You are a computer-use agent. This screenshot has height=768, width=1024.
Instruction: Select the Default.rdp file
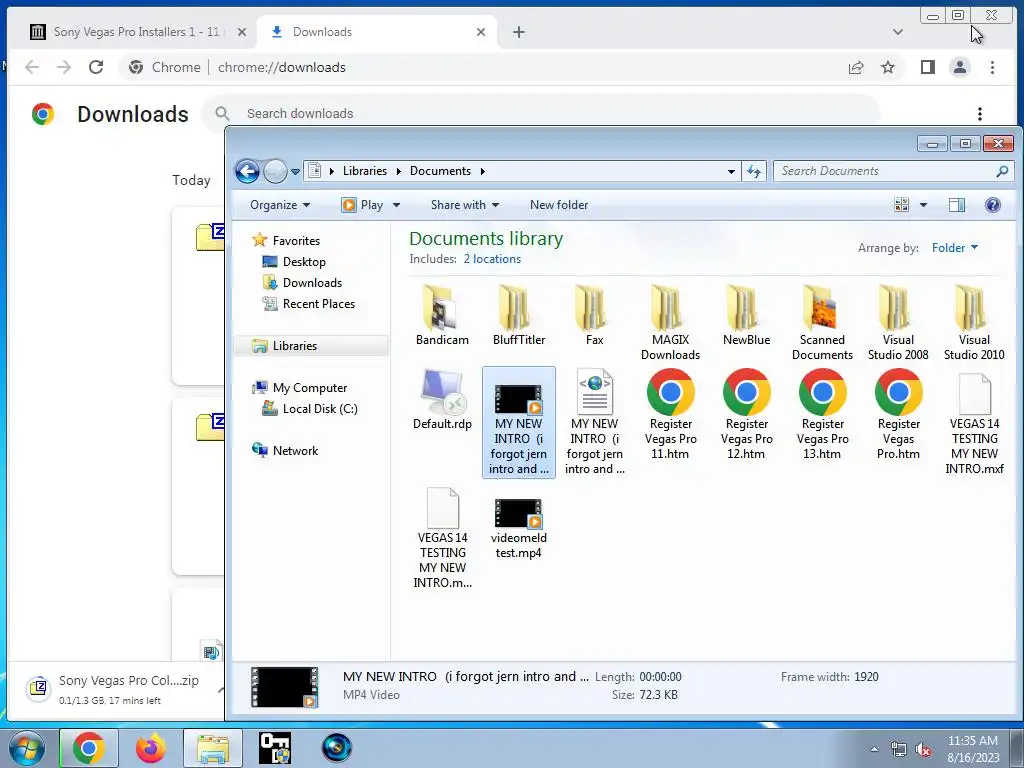[442, 400]
